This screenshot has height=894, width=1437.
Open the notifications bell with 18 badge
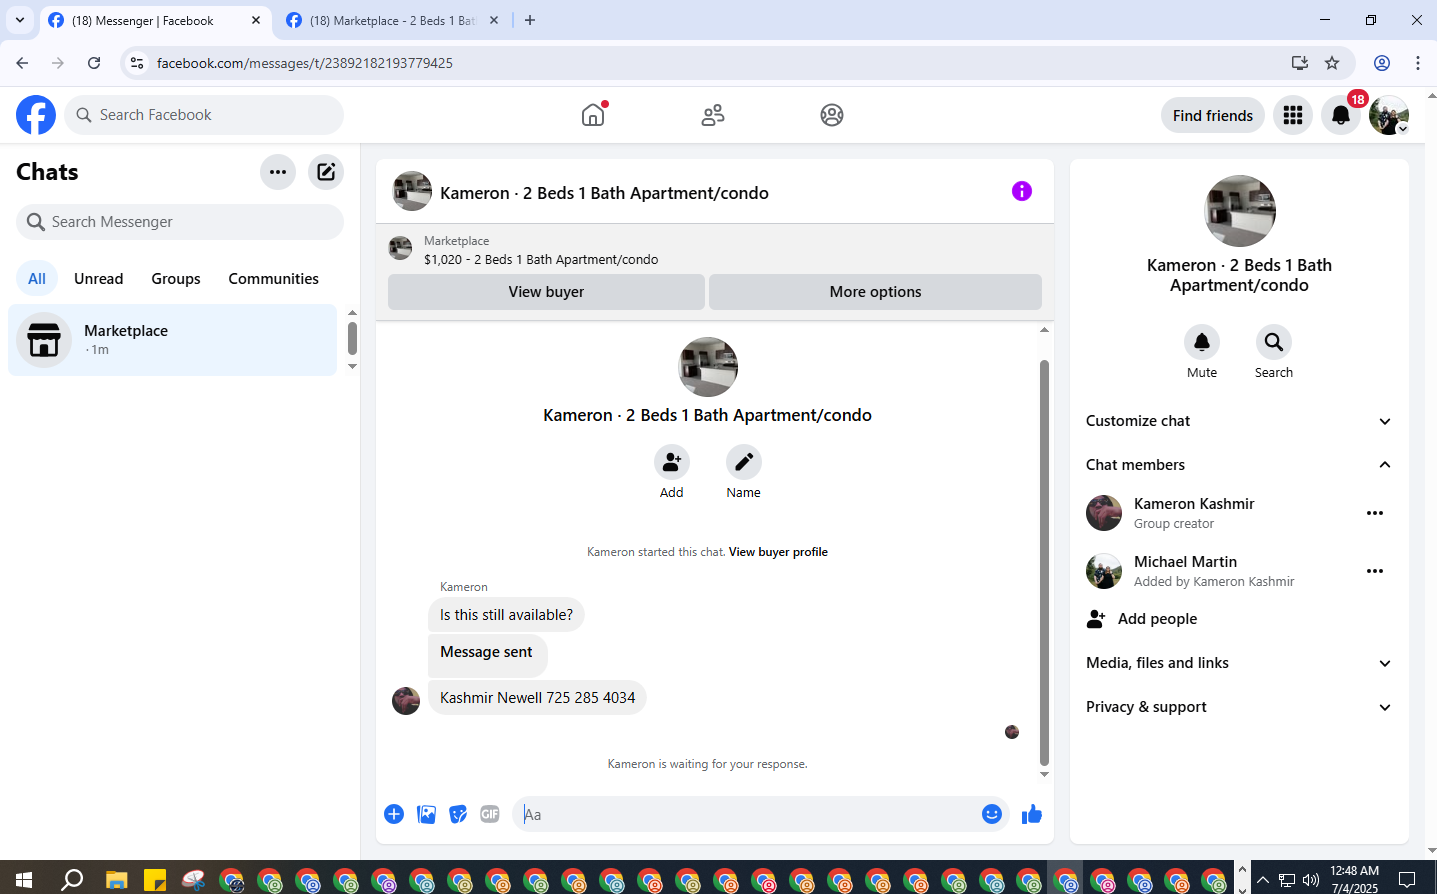click(1341, 115)
